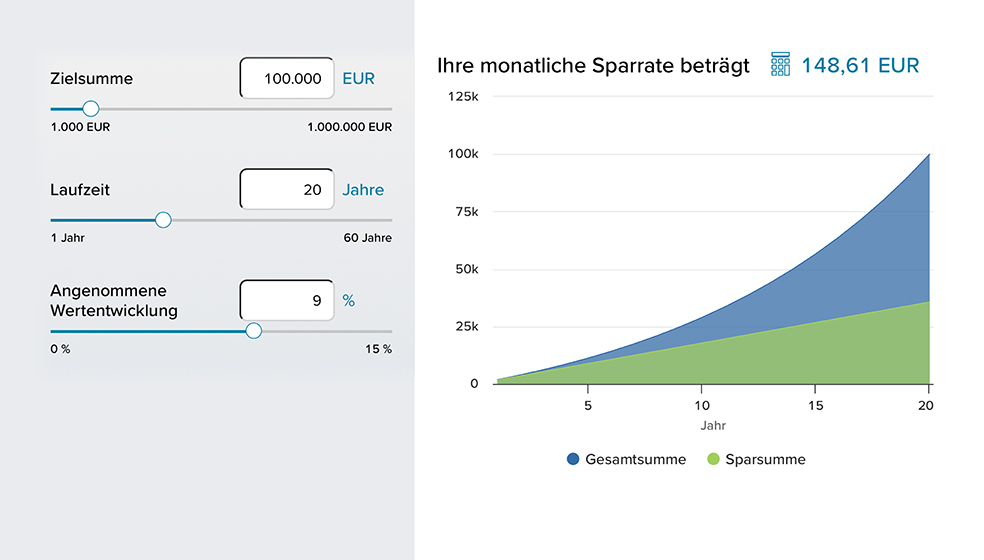Click year 20 on the chart axis
Screen dimensions: 984x560
pyautogui.click(x=925, y=405)
